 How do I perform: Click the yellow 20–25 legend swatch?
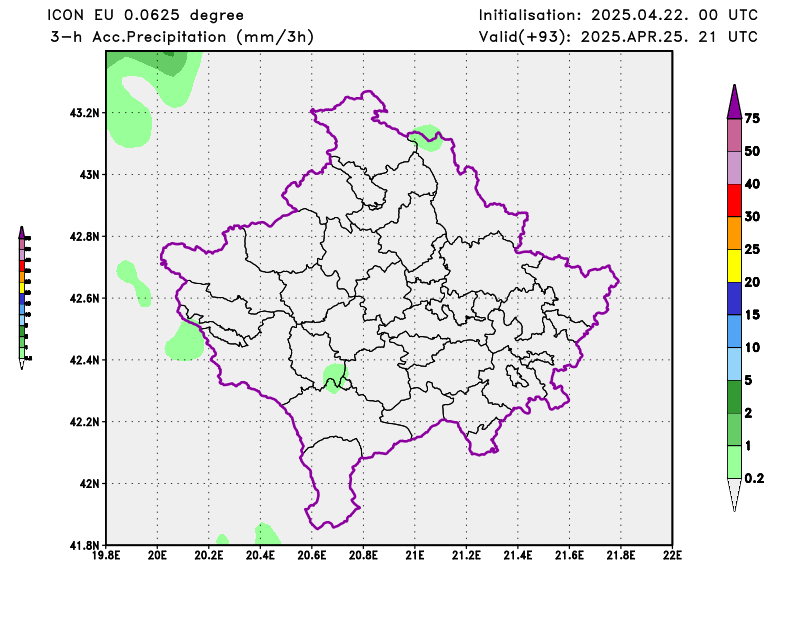click(734, 266)
